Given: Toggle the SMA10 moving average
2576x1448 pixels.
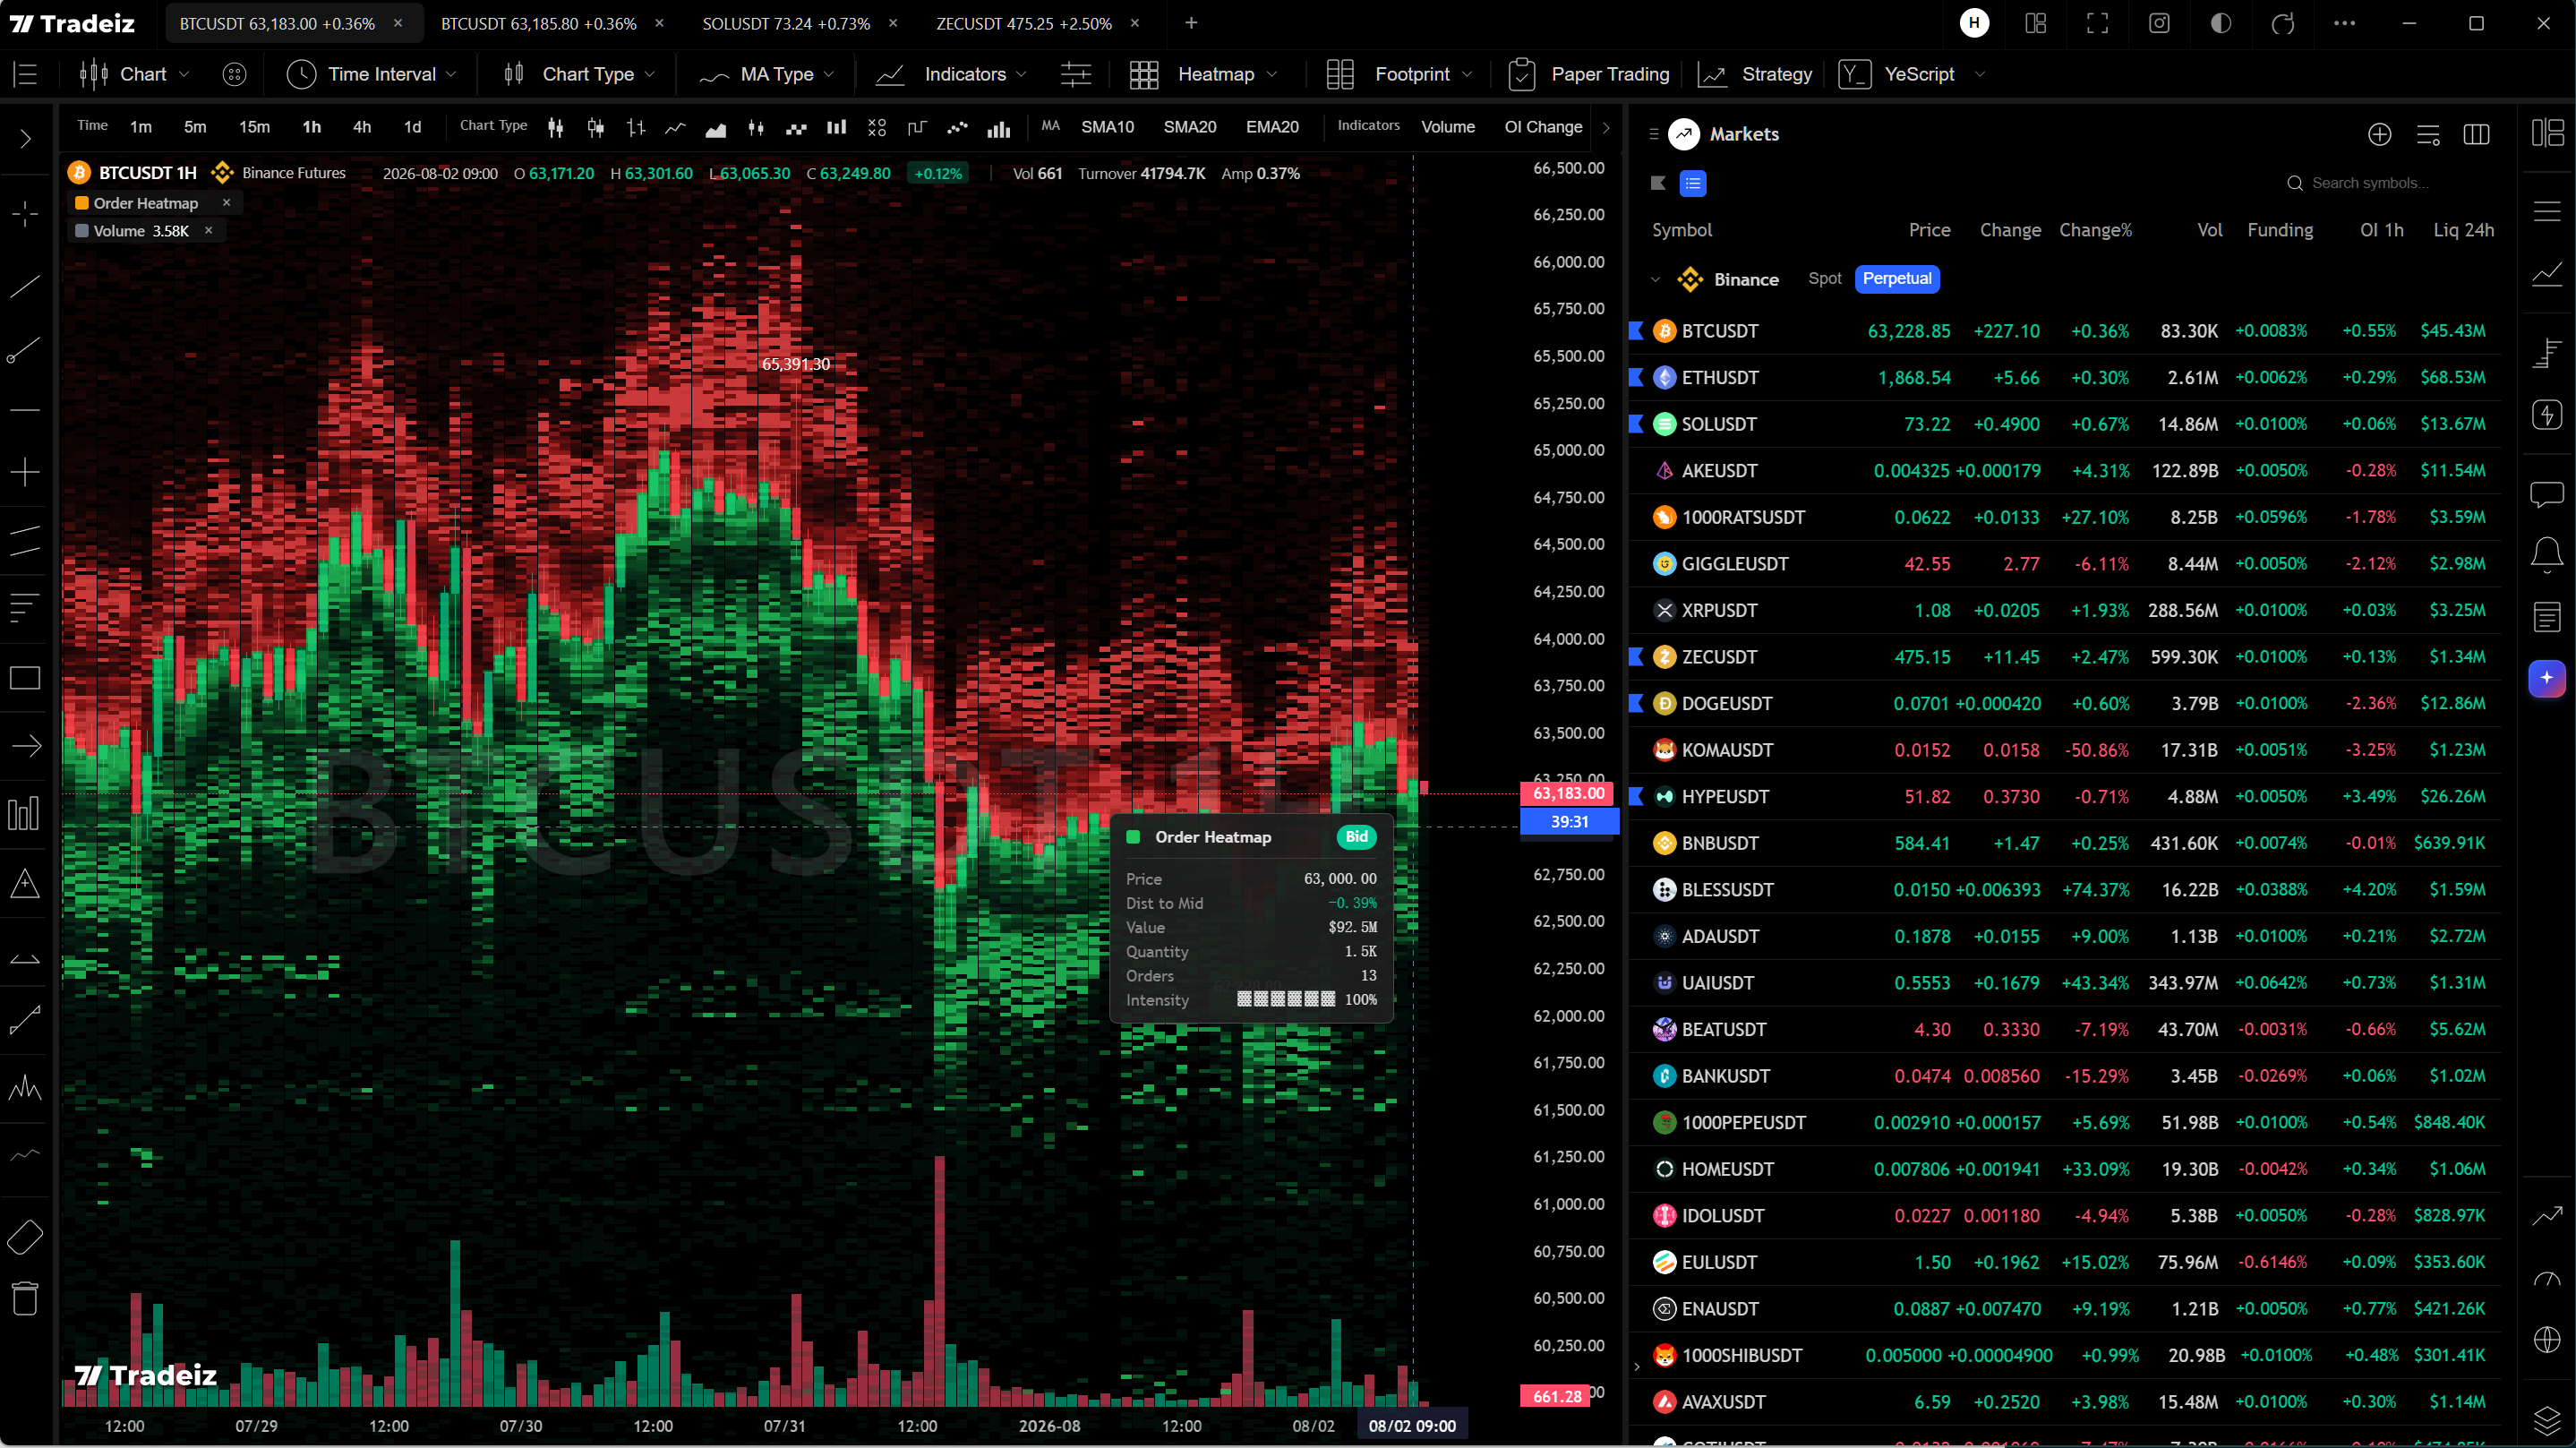Looking at the screenshot, I should coord(1107,127).
